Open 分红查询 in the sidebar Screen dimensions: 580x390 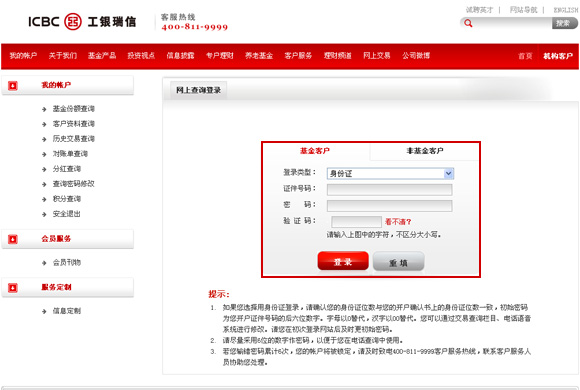coord(67,169)
